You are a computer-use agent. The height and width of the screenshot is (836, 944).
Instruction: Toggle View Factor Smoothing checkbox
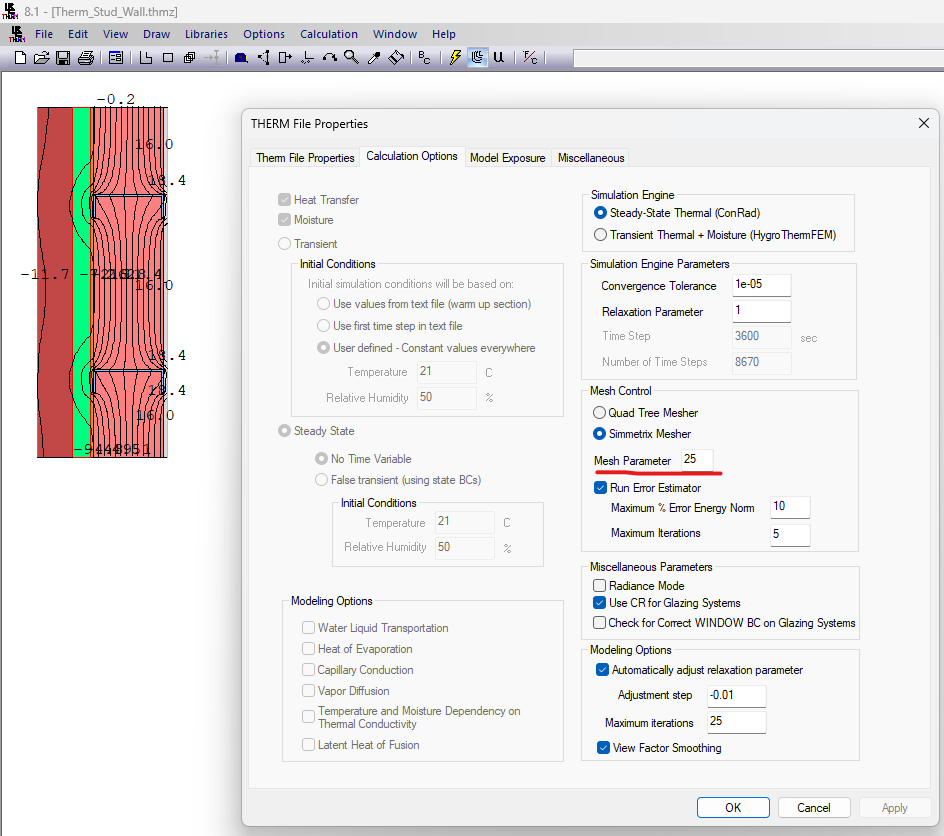(603, 747)
